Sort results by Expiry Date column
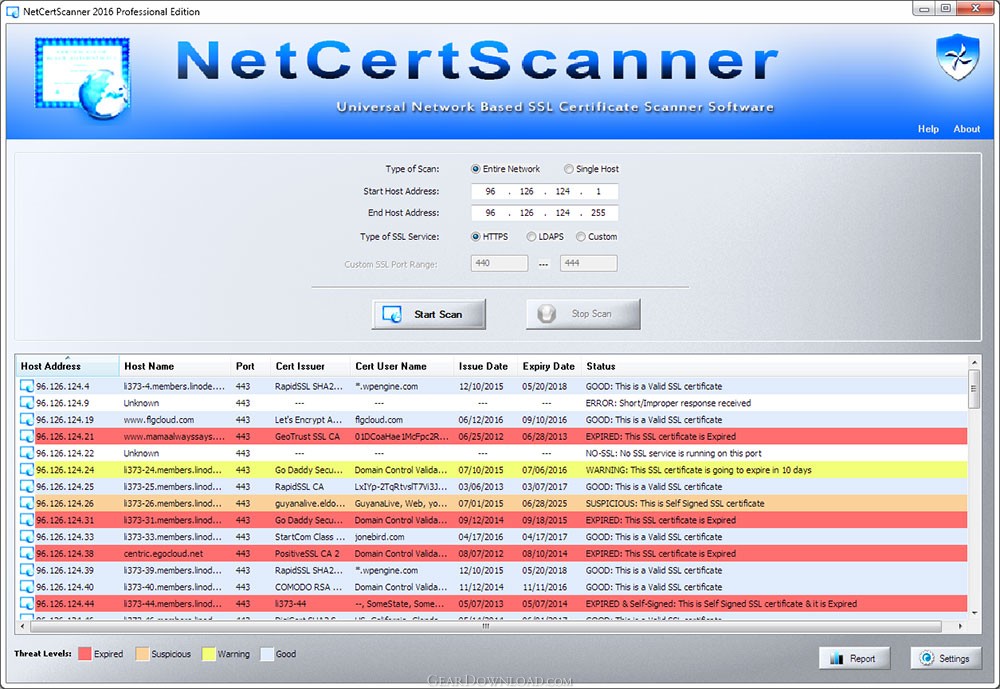This screenshot has width=1000, height=689. pos(549,366)
